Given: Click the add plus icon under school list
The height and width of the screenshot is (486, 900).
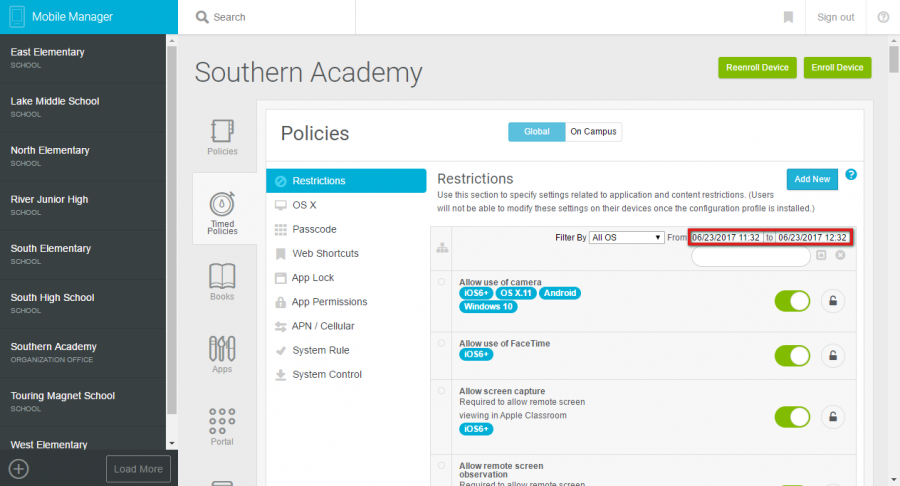Looking at the screenshot, I should [x=19, y=468].
